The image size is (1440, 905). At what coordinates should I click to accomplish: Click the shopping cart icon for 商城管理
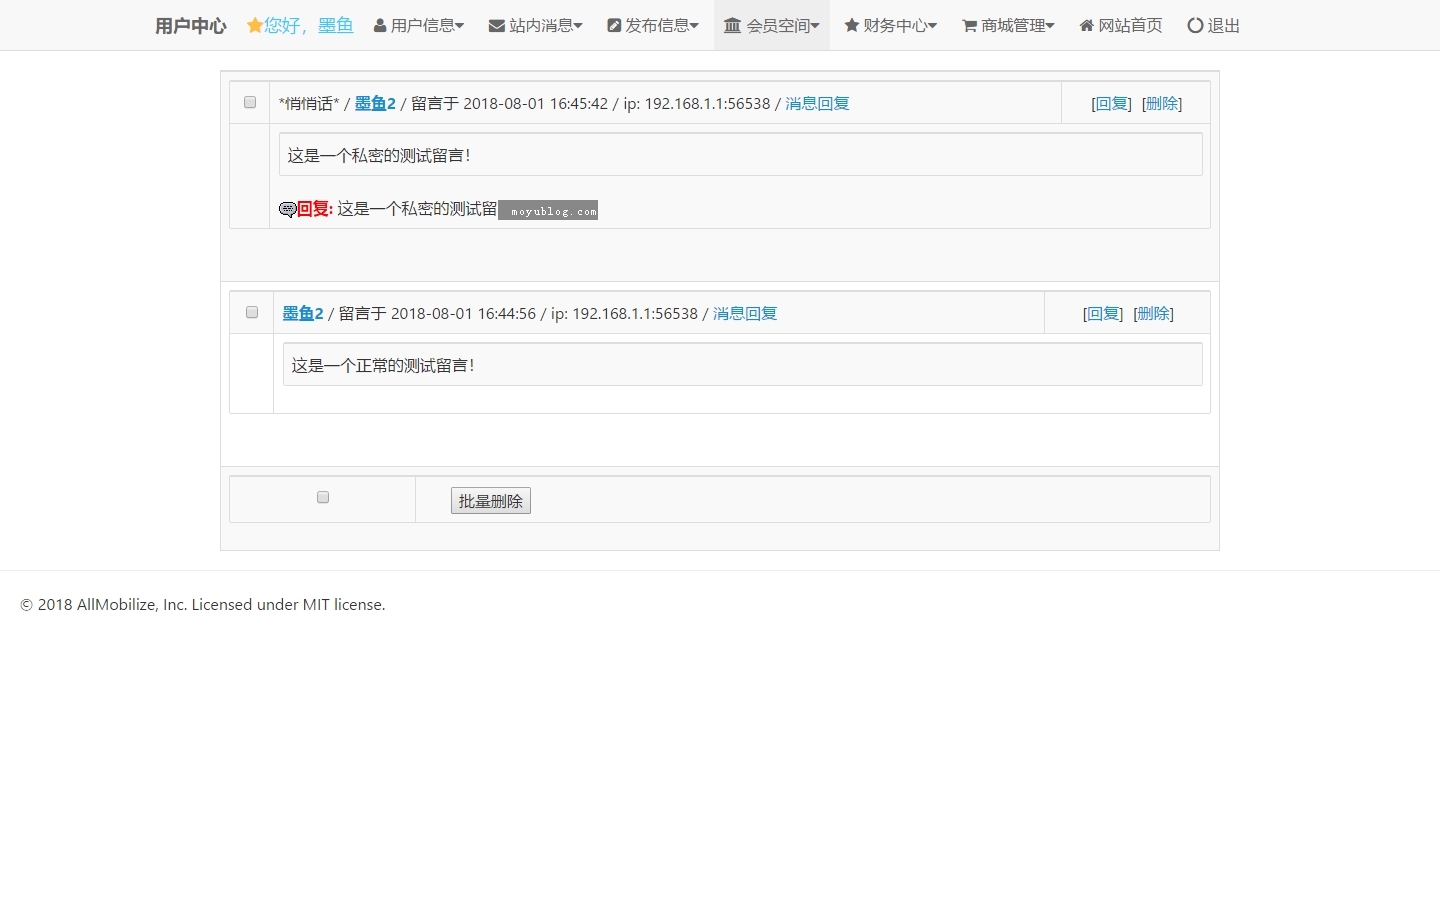click(x=969, y=26)
